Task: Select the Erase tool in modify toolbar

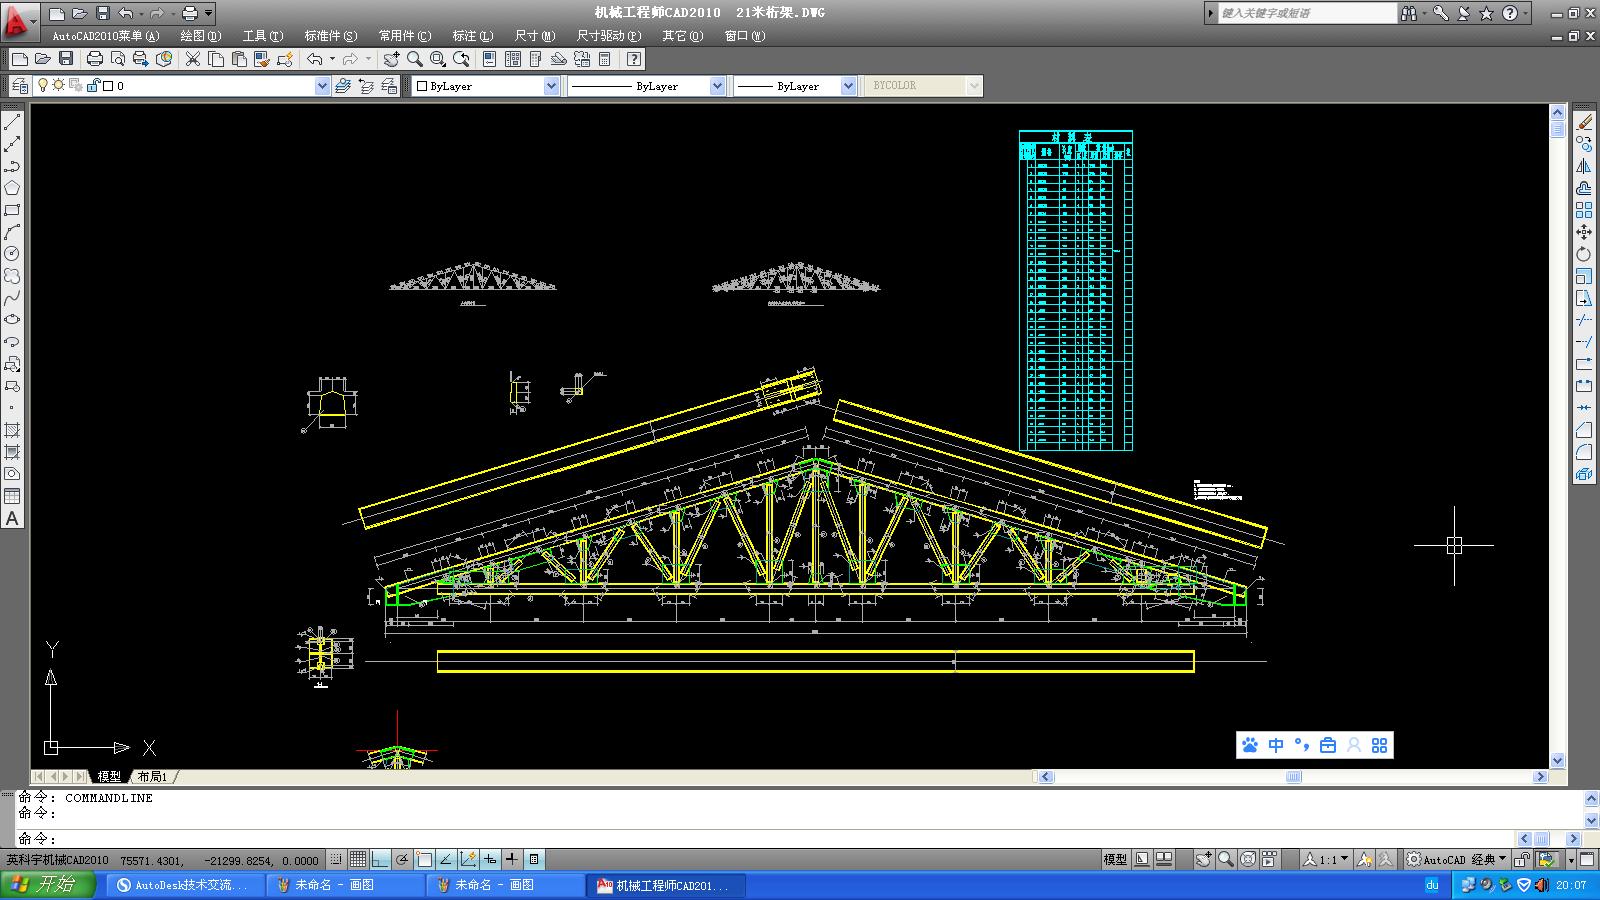Action: 1584,122
